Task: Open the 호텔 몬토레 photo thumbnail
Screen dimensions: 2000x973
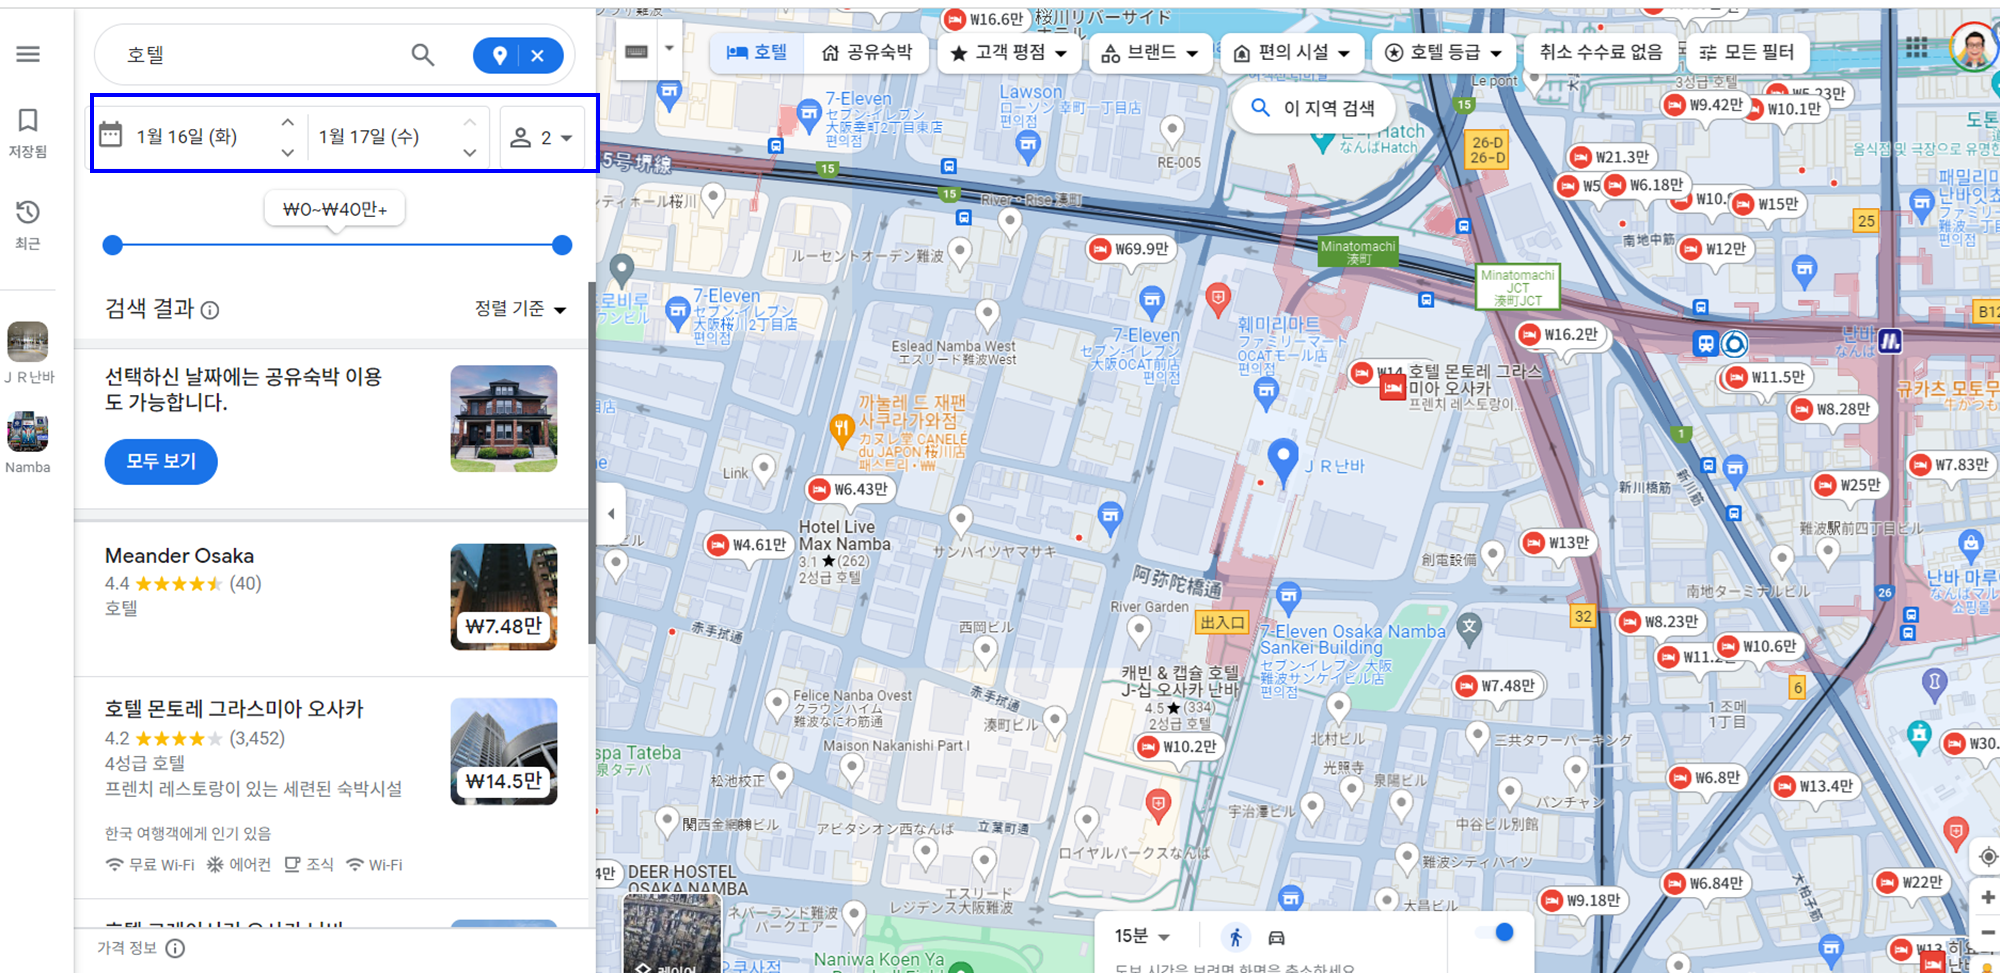Action: point(504,751)
